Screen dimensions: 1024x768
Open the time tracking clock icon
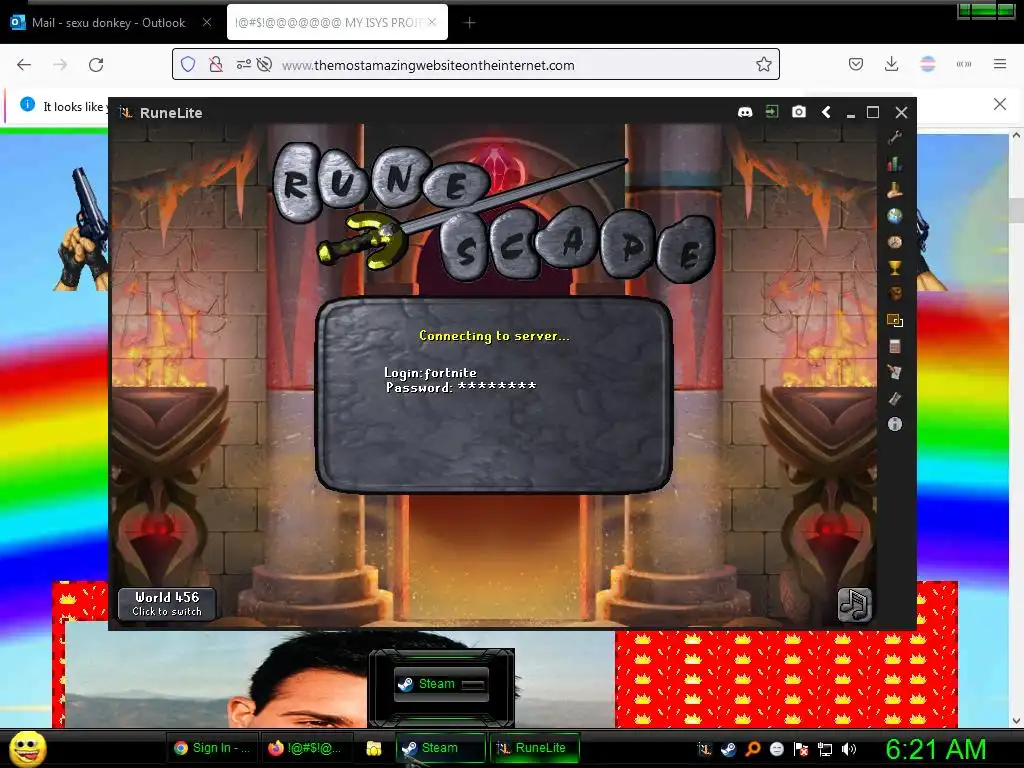pos(895,242)
